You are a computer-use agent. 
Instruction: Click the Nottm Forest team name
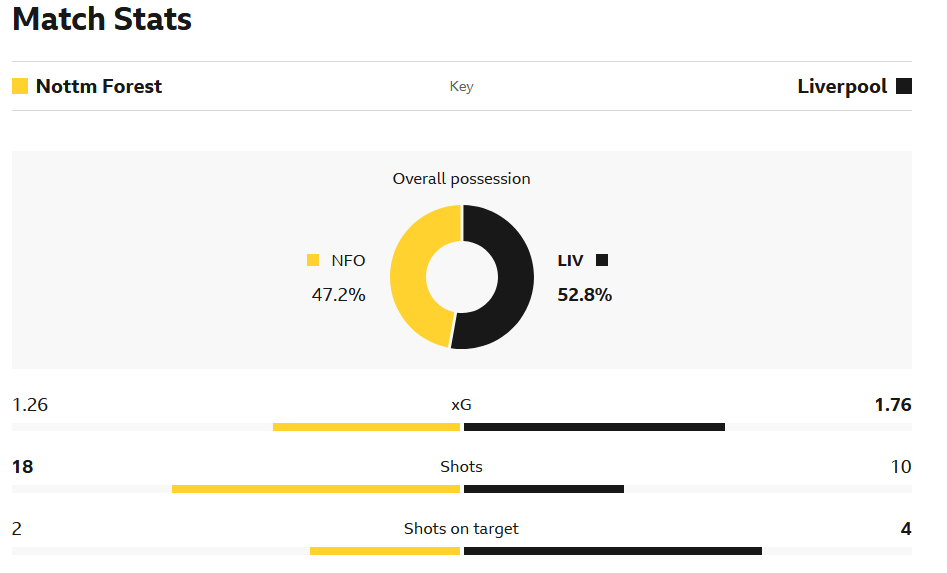[x=99, y=86]
